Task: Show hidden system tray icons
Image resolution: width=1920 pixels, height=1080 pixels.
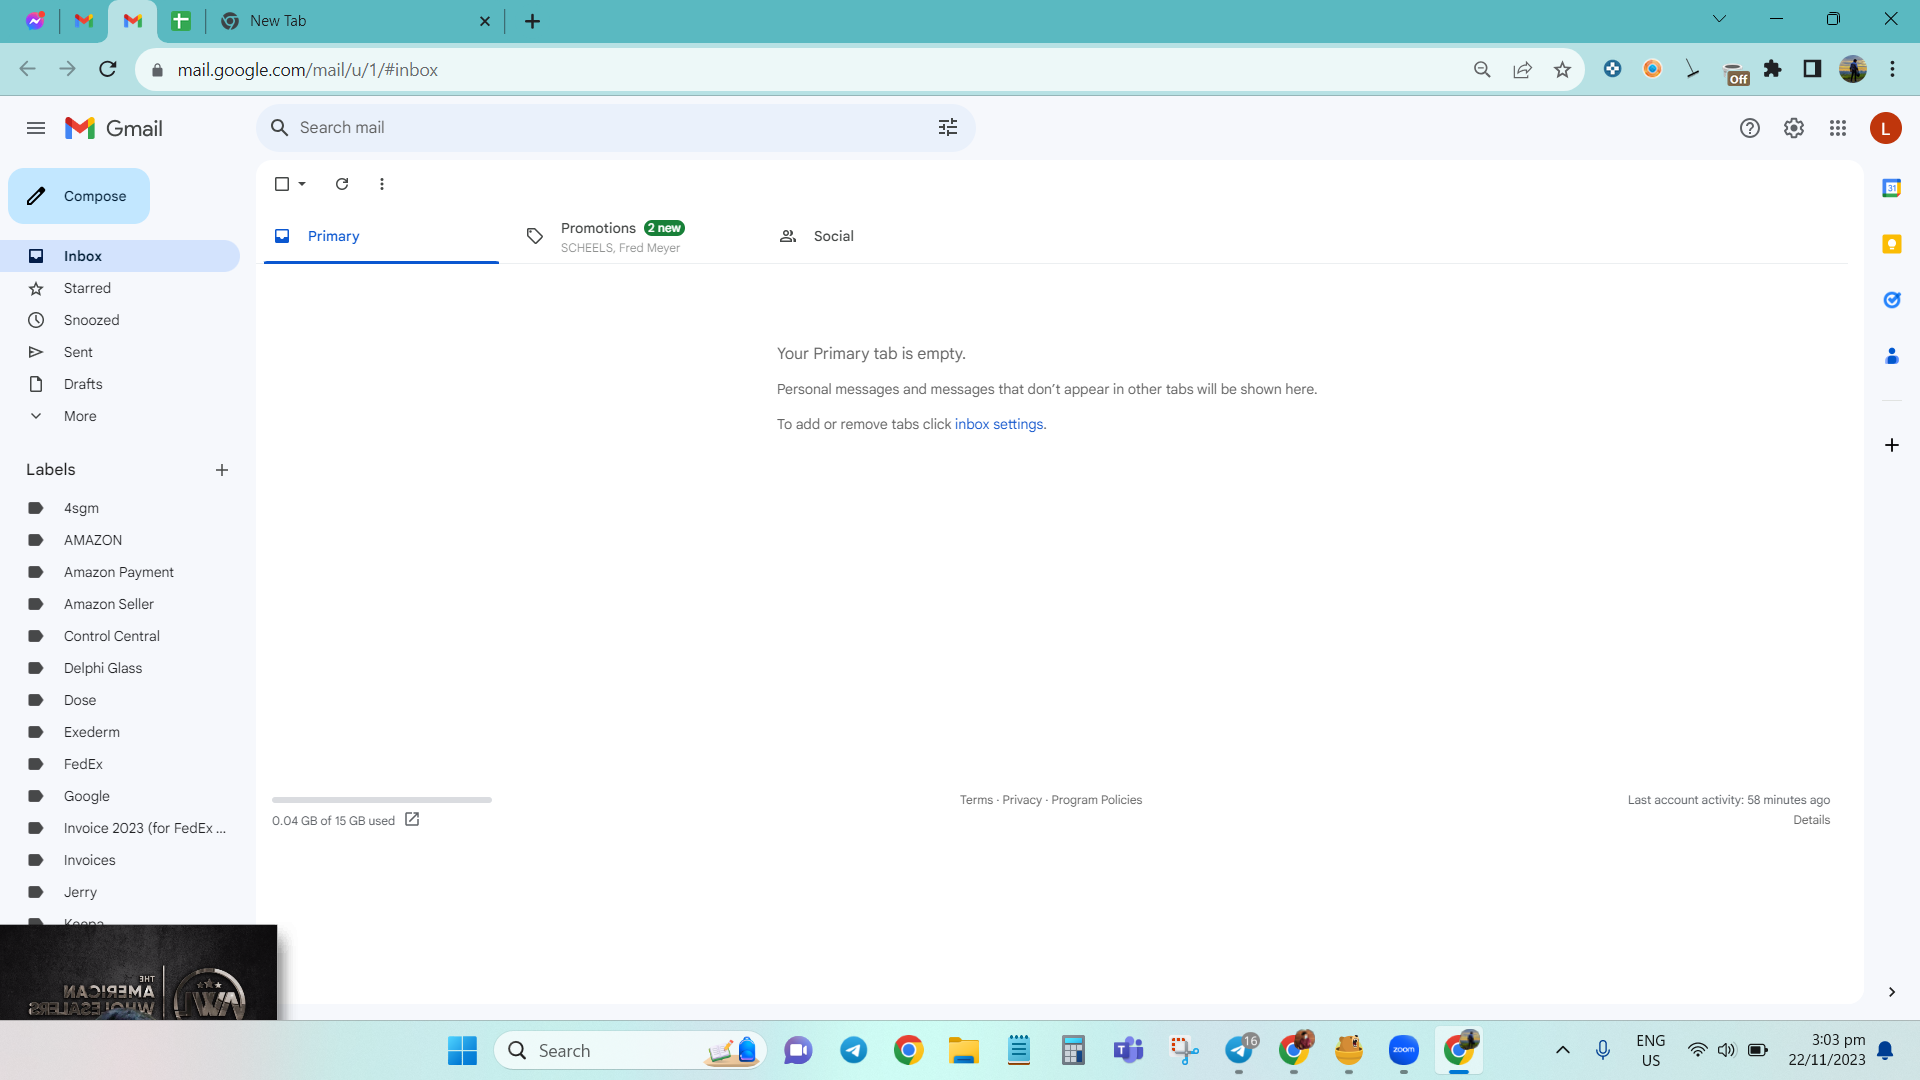Action: [x=1563, y=1050]
